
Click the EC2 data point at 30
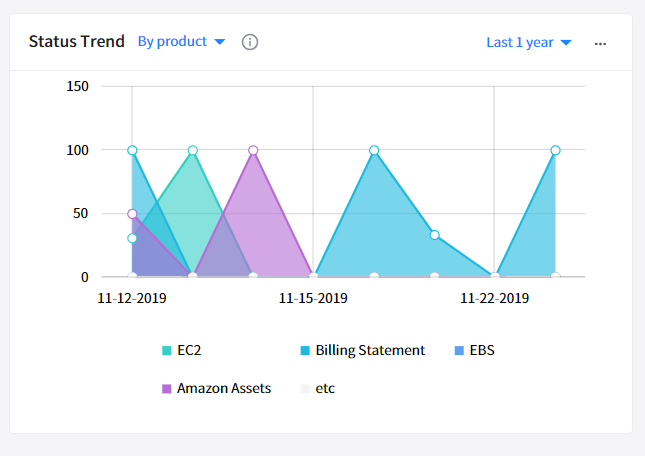click(132, 238)
